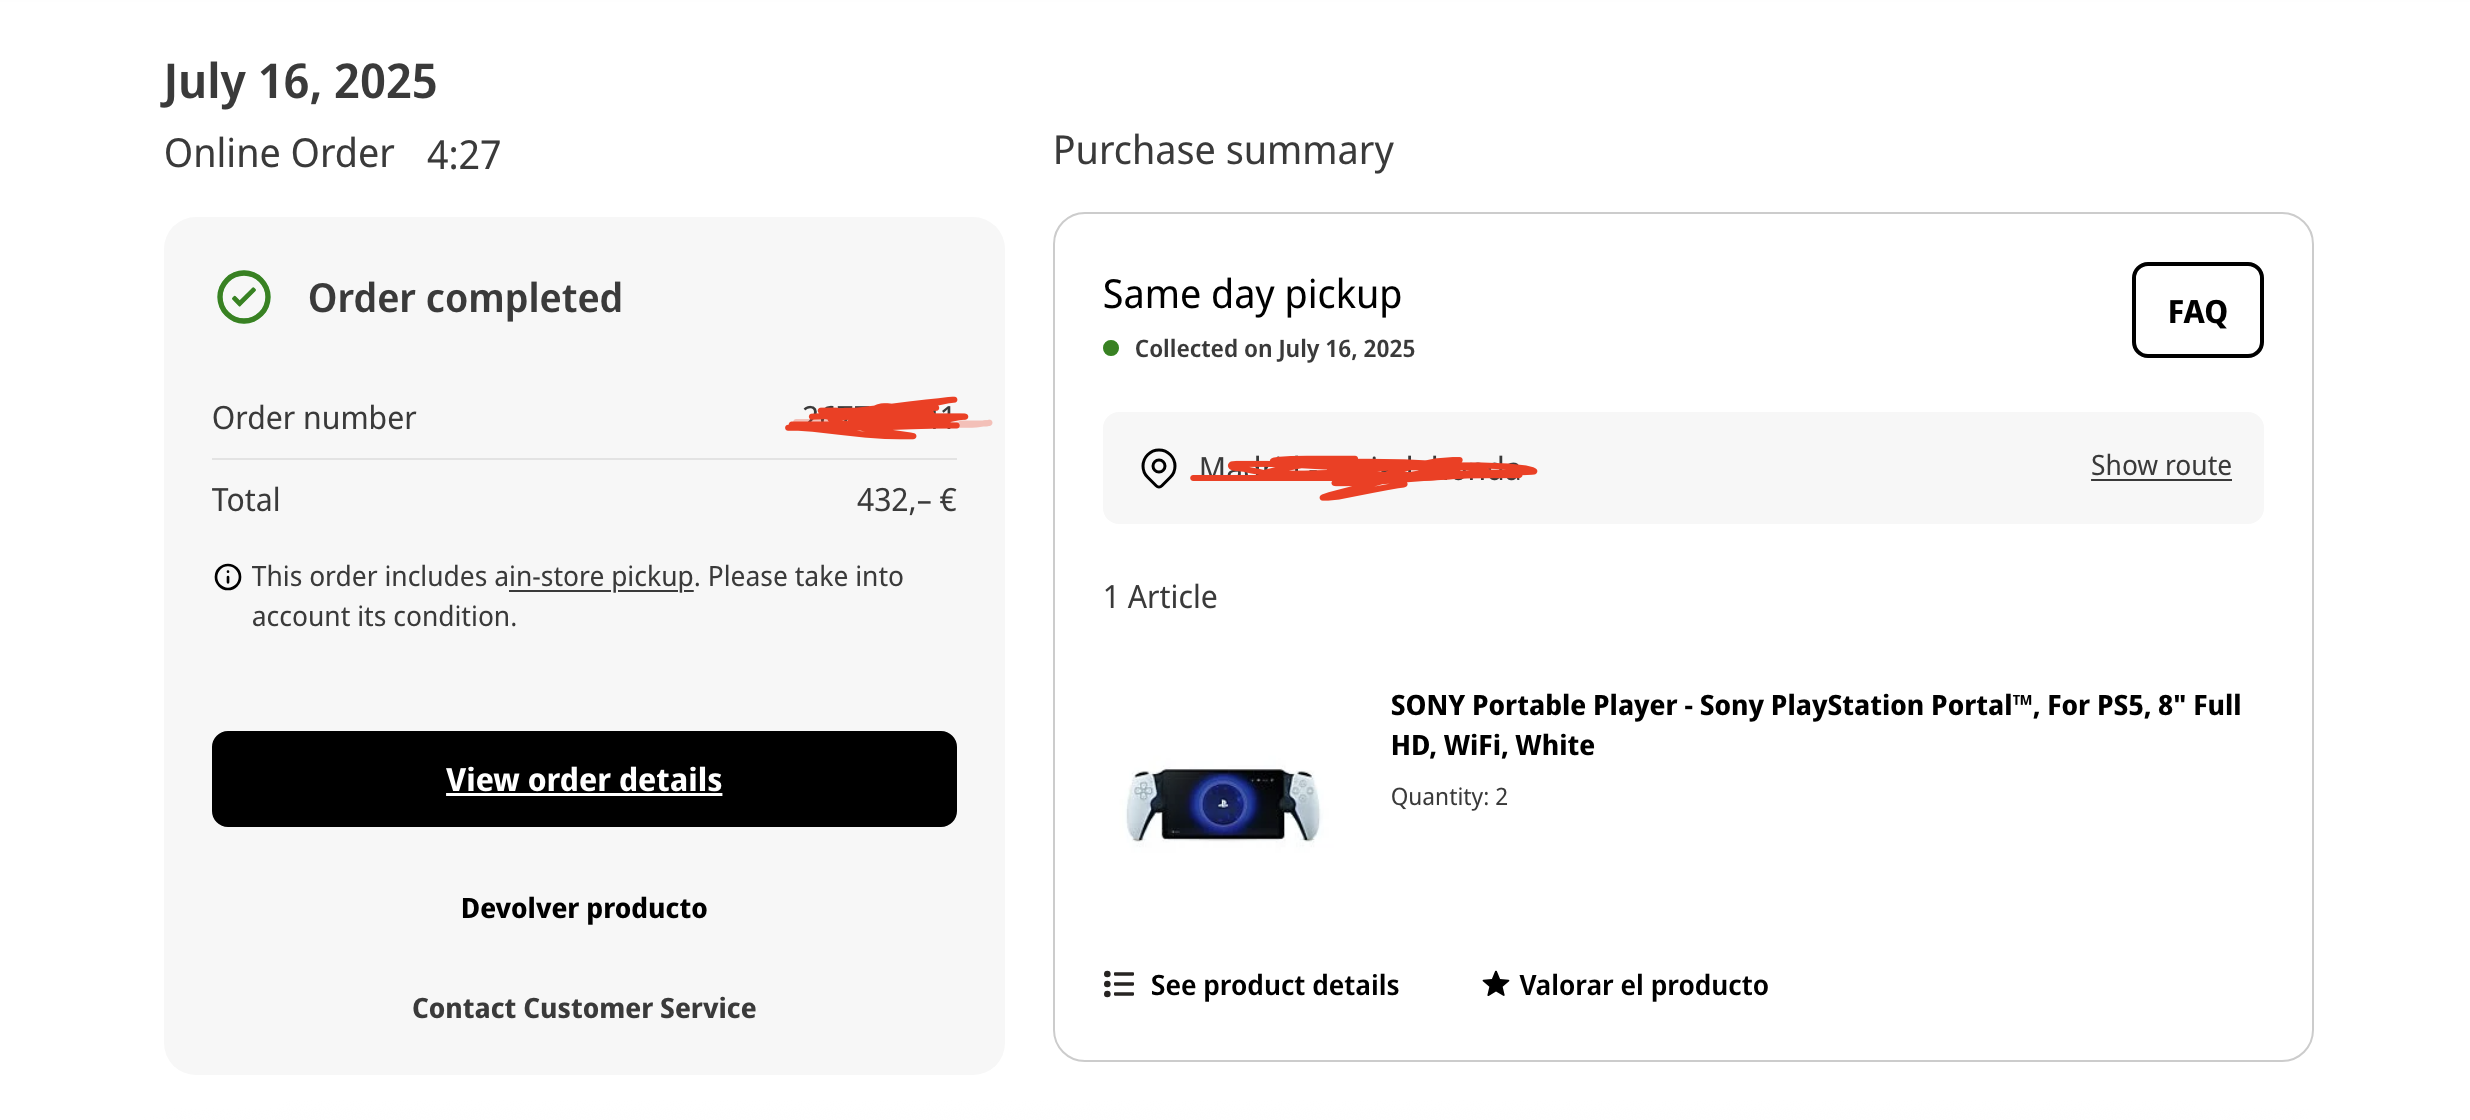The image size is (2470, 1120).
Task: Open the in-store pickup link
Action: click(601, 577)
